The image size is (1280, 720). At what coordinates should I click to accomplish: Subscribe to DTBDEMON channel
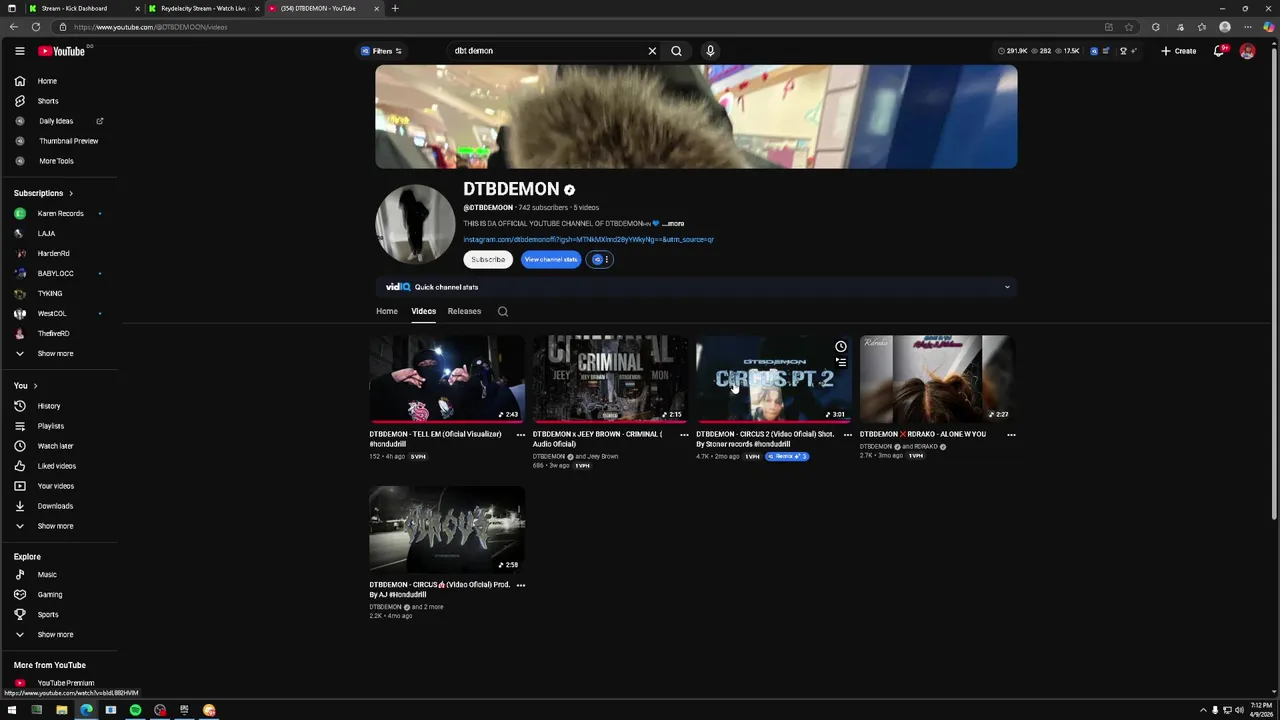tap(488, 260)
